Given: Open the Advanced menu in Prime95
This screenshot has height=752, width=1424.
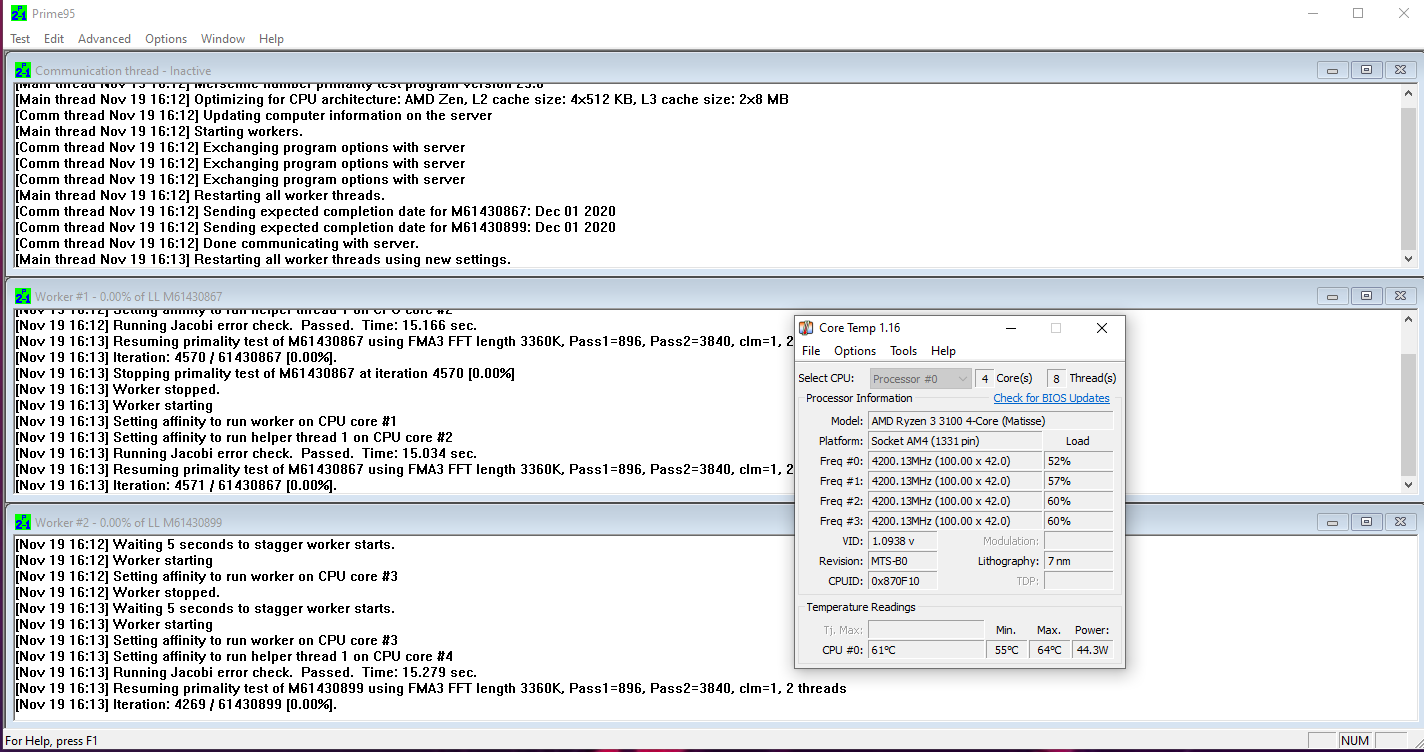Looking at the screenshot, I should click(104, 39).
